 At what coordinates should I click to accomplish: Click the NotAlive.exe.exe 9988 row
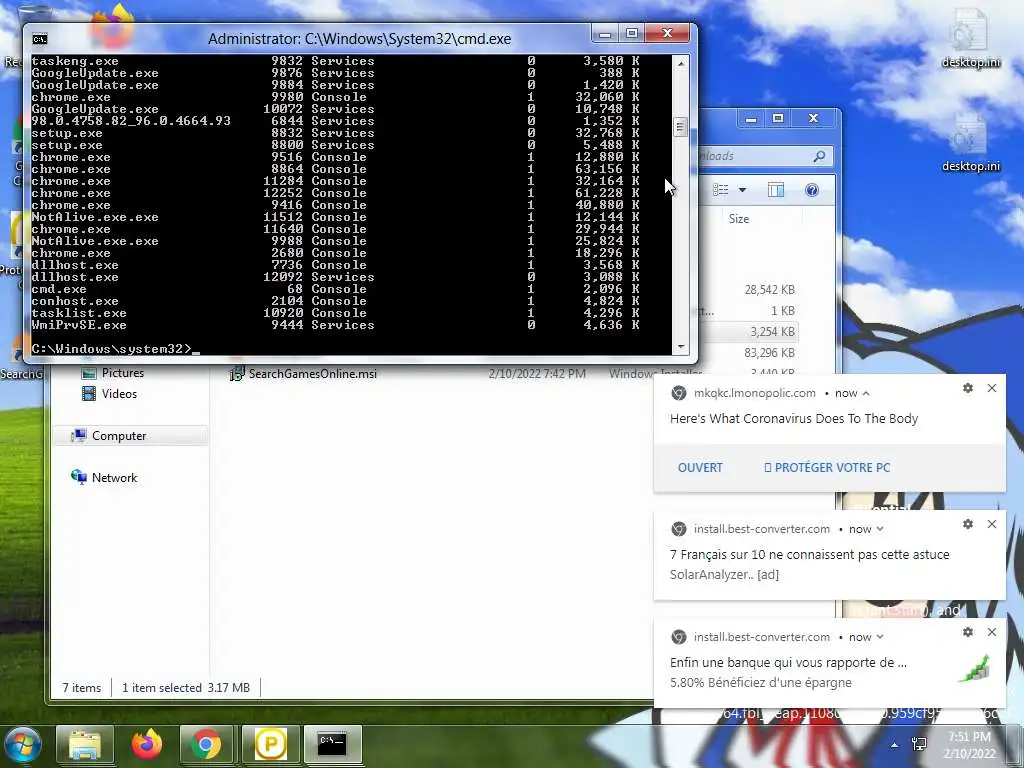point(335,241)
